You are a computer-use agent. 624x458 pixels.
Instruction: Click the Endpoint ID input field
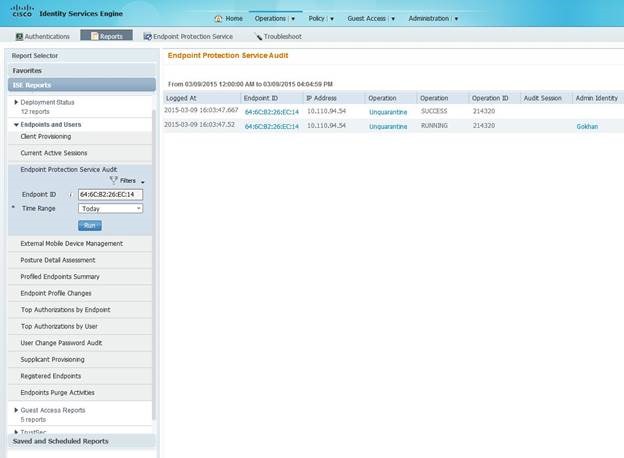click(111, 195)
